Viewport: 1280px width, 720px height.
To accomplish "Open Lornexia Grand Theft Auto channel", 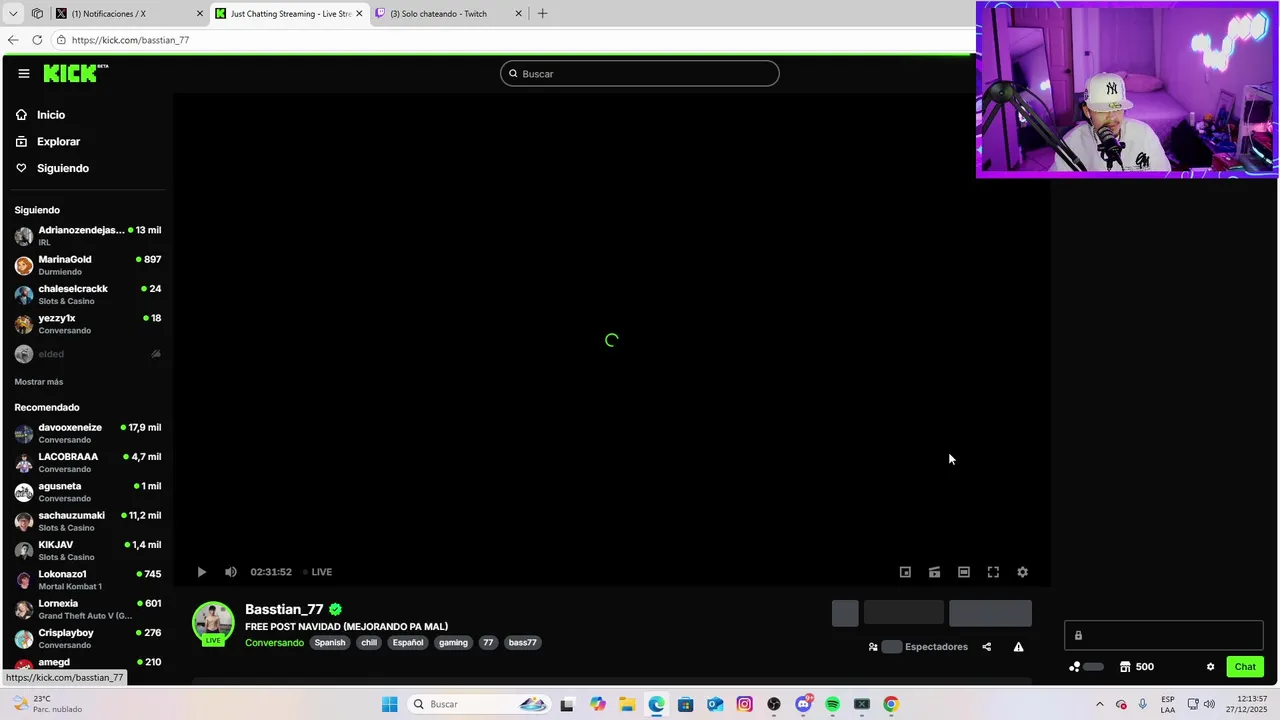I will (x=88, y=609).
